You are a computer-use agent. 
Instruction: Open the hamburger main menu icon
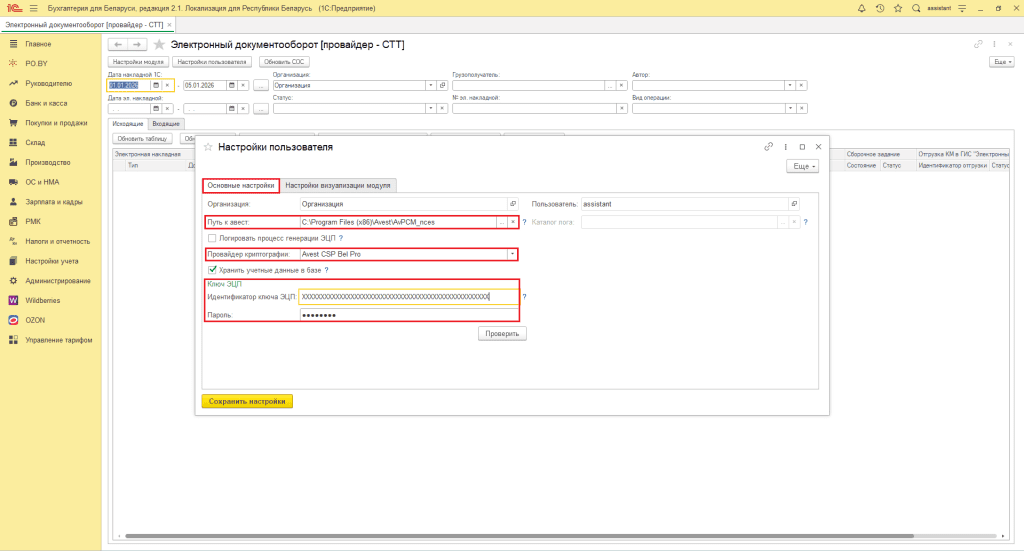tap(33, 8)
